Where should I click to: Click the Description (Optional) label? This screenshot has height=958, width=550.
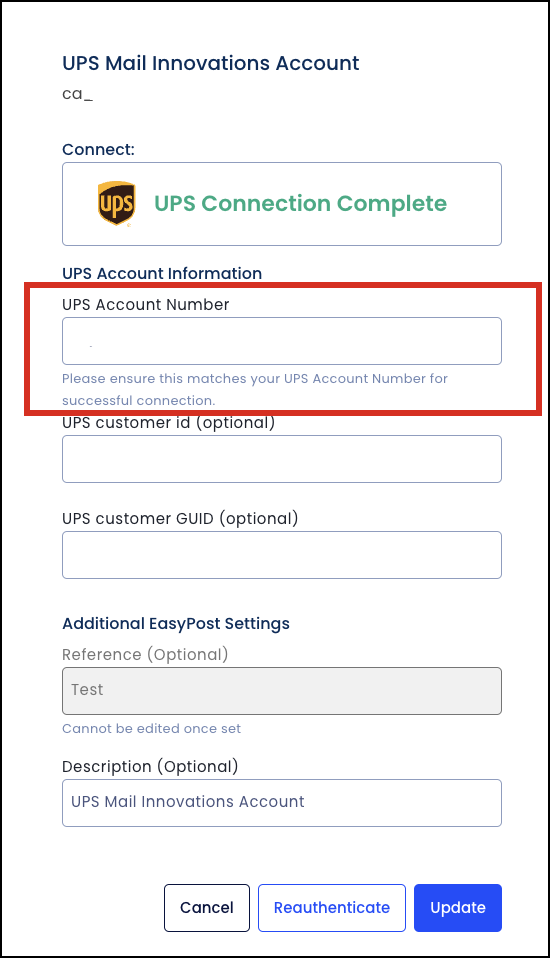[150, 766]
